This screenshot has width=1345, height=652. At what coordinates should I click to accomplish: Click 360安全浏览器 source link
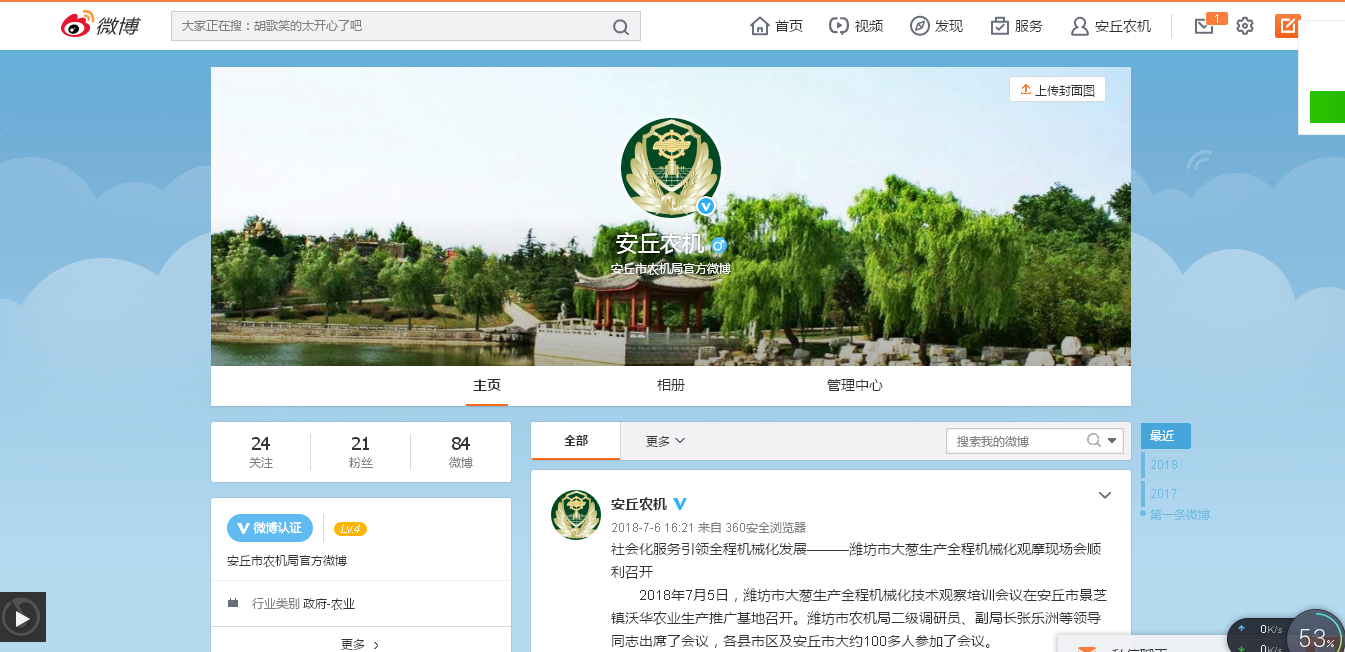coord(764,528)
